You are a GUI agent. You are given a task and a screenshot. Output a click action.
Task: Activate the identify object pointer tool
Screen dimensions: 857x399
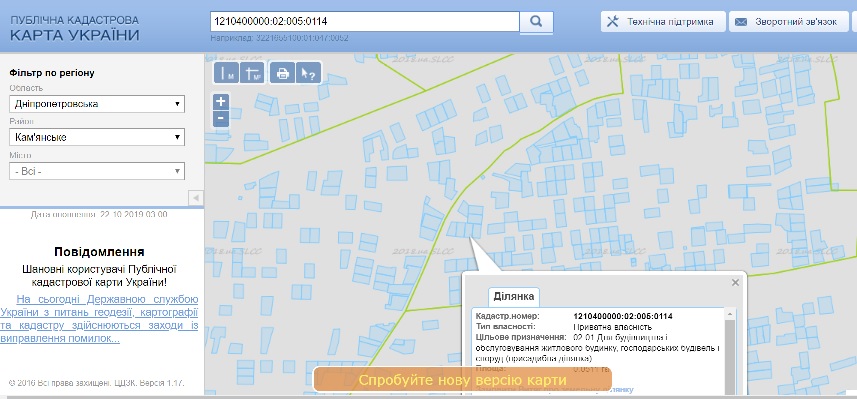click(308, 73)
